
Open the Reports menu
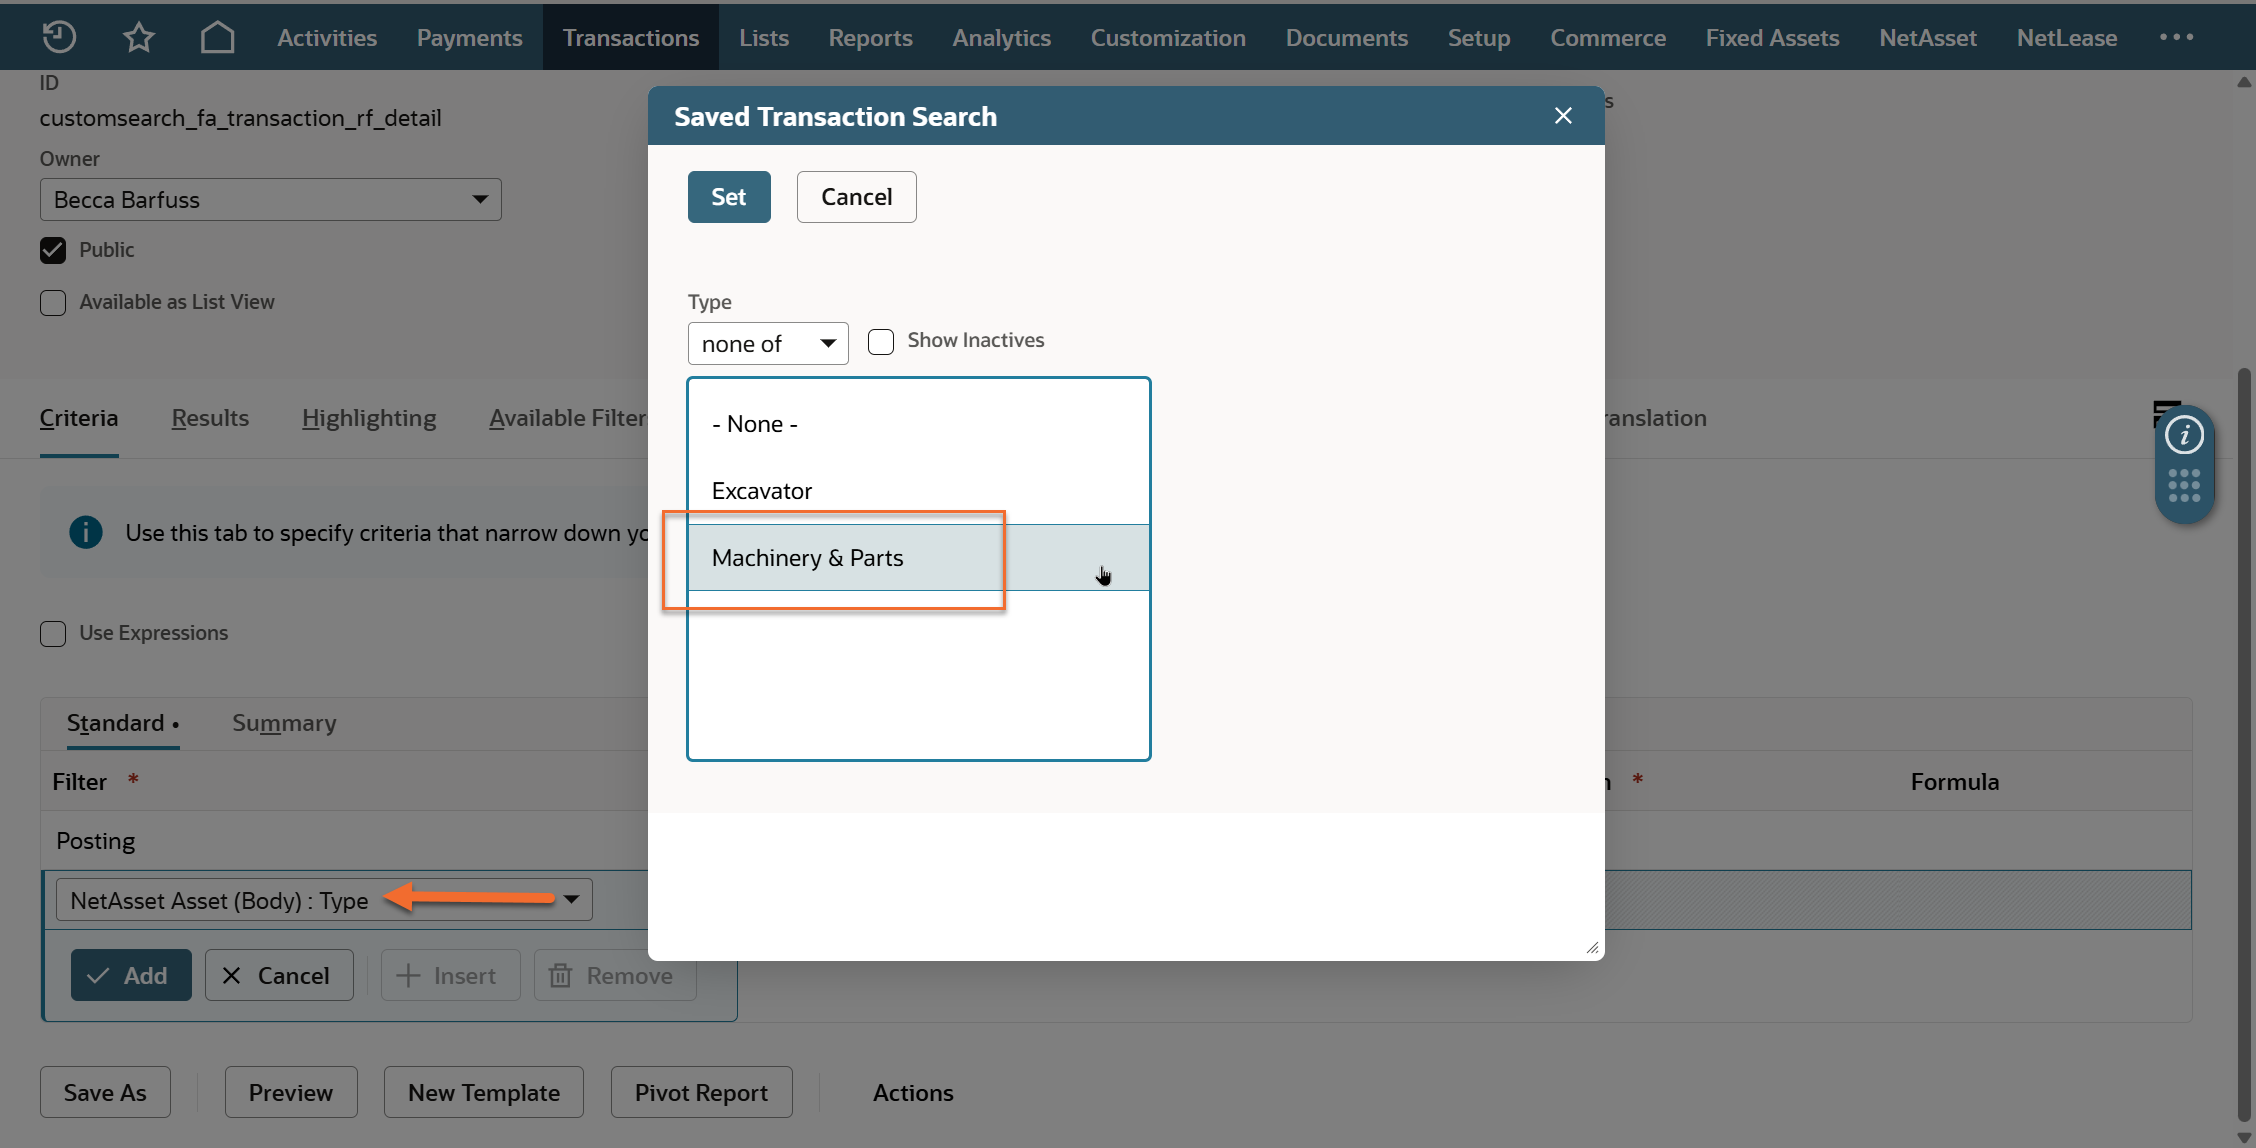tap(870, 37)
